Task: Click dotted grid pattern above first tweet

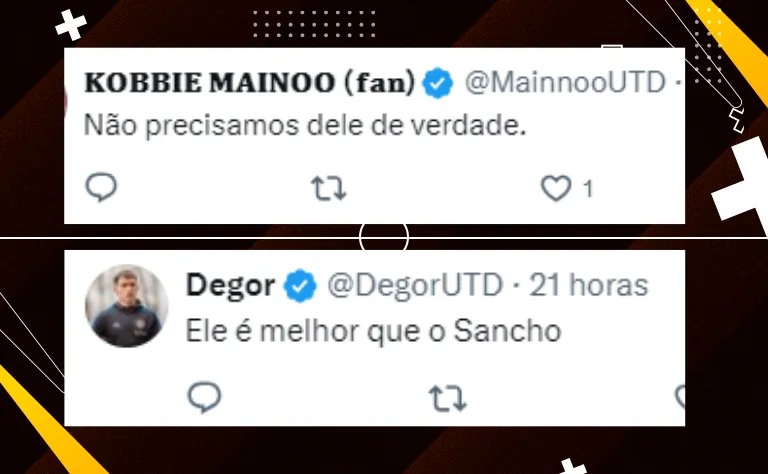Action: coord(314,24)
